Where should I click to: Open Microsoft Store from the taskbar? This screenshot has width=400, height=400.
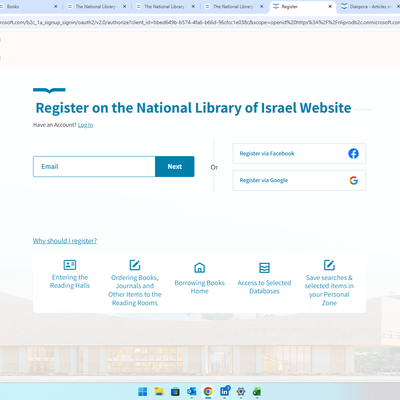pos(175,392)
